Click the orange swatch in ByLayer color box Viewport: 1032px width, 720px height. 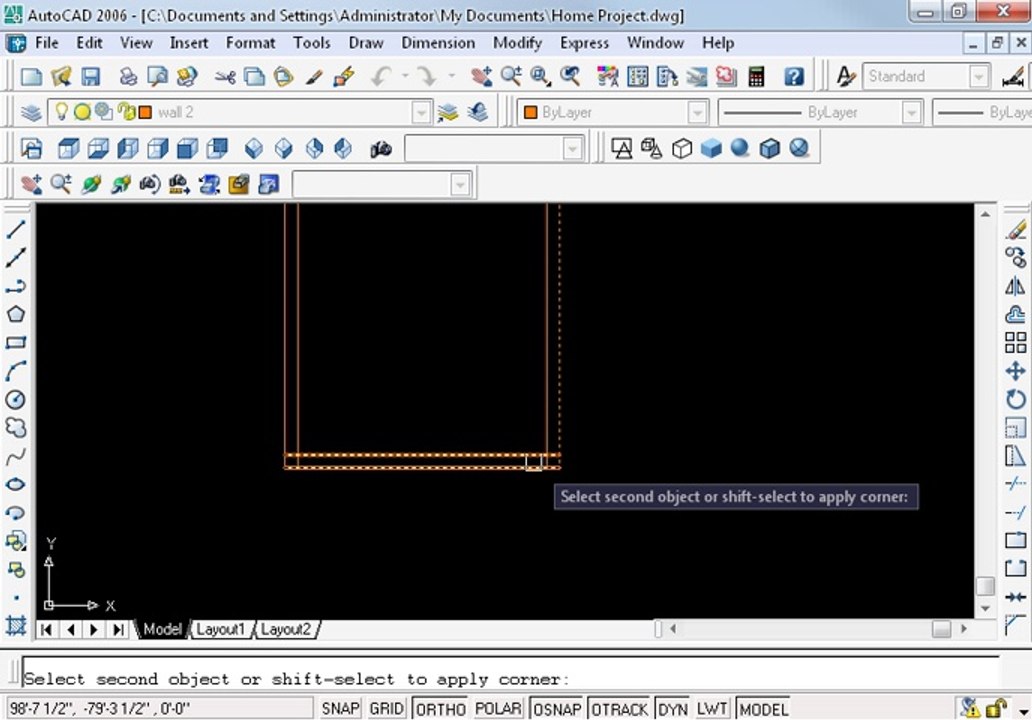tap(530, 113)
